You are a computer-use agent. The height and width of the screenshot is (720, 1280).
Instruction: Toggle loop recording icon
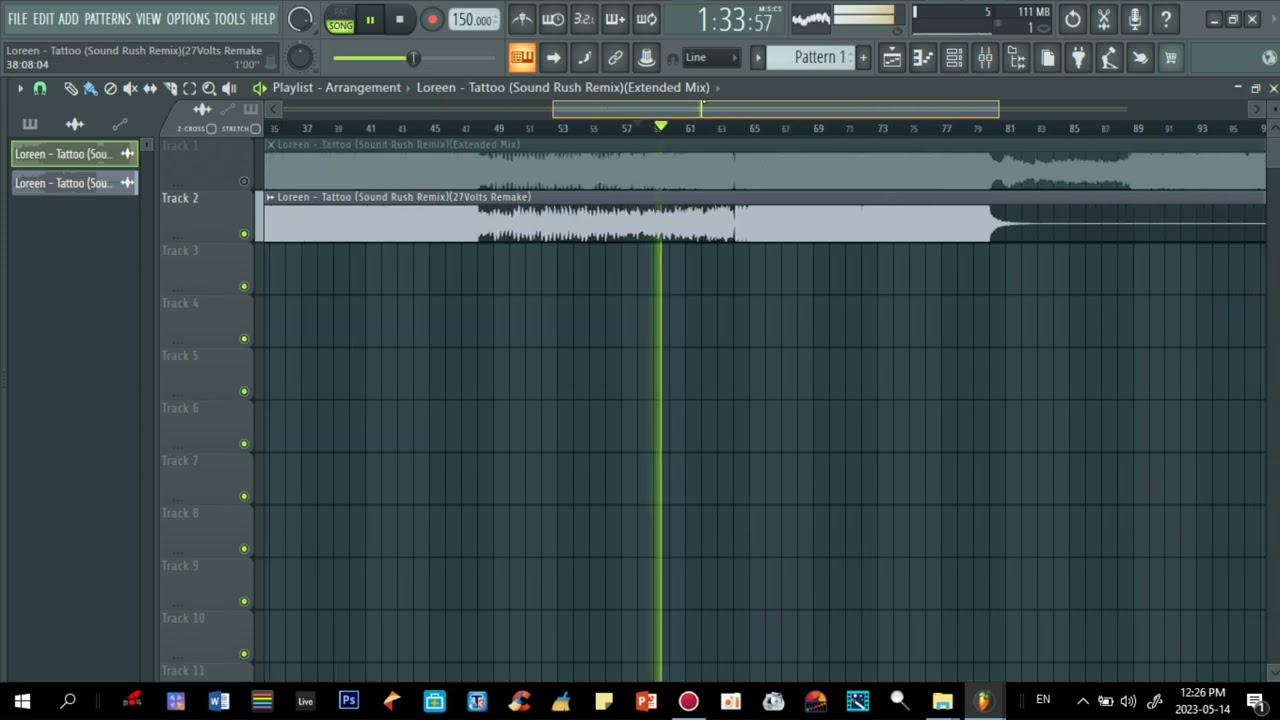tap(646, 19)
